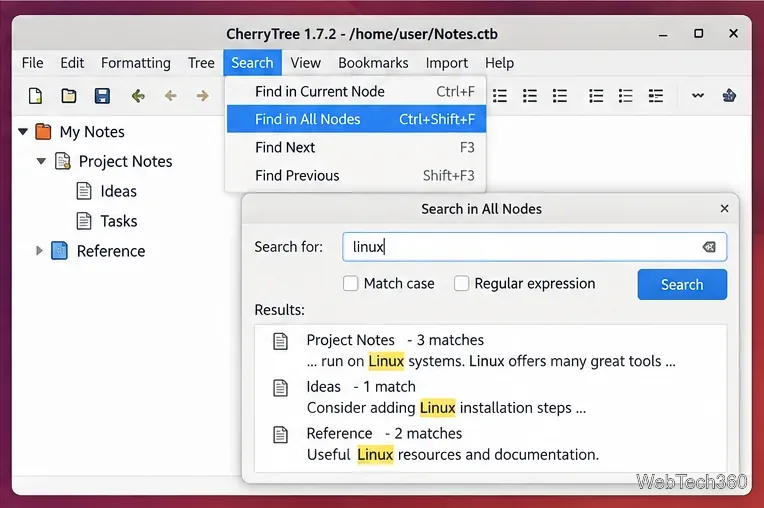Open the File menu
This screenshot has width=764, height=508.
coord(33,63)
